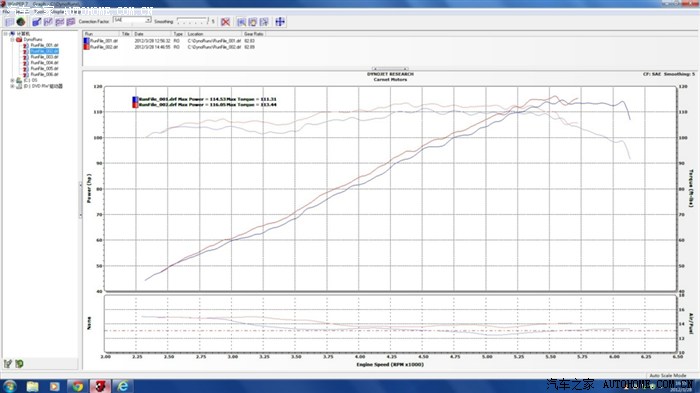Open Google Chrome from the taskbar

(x=78, y=386)
